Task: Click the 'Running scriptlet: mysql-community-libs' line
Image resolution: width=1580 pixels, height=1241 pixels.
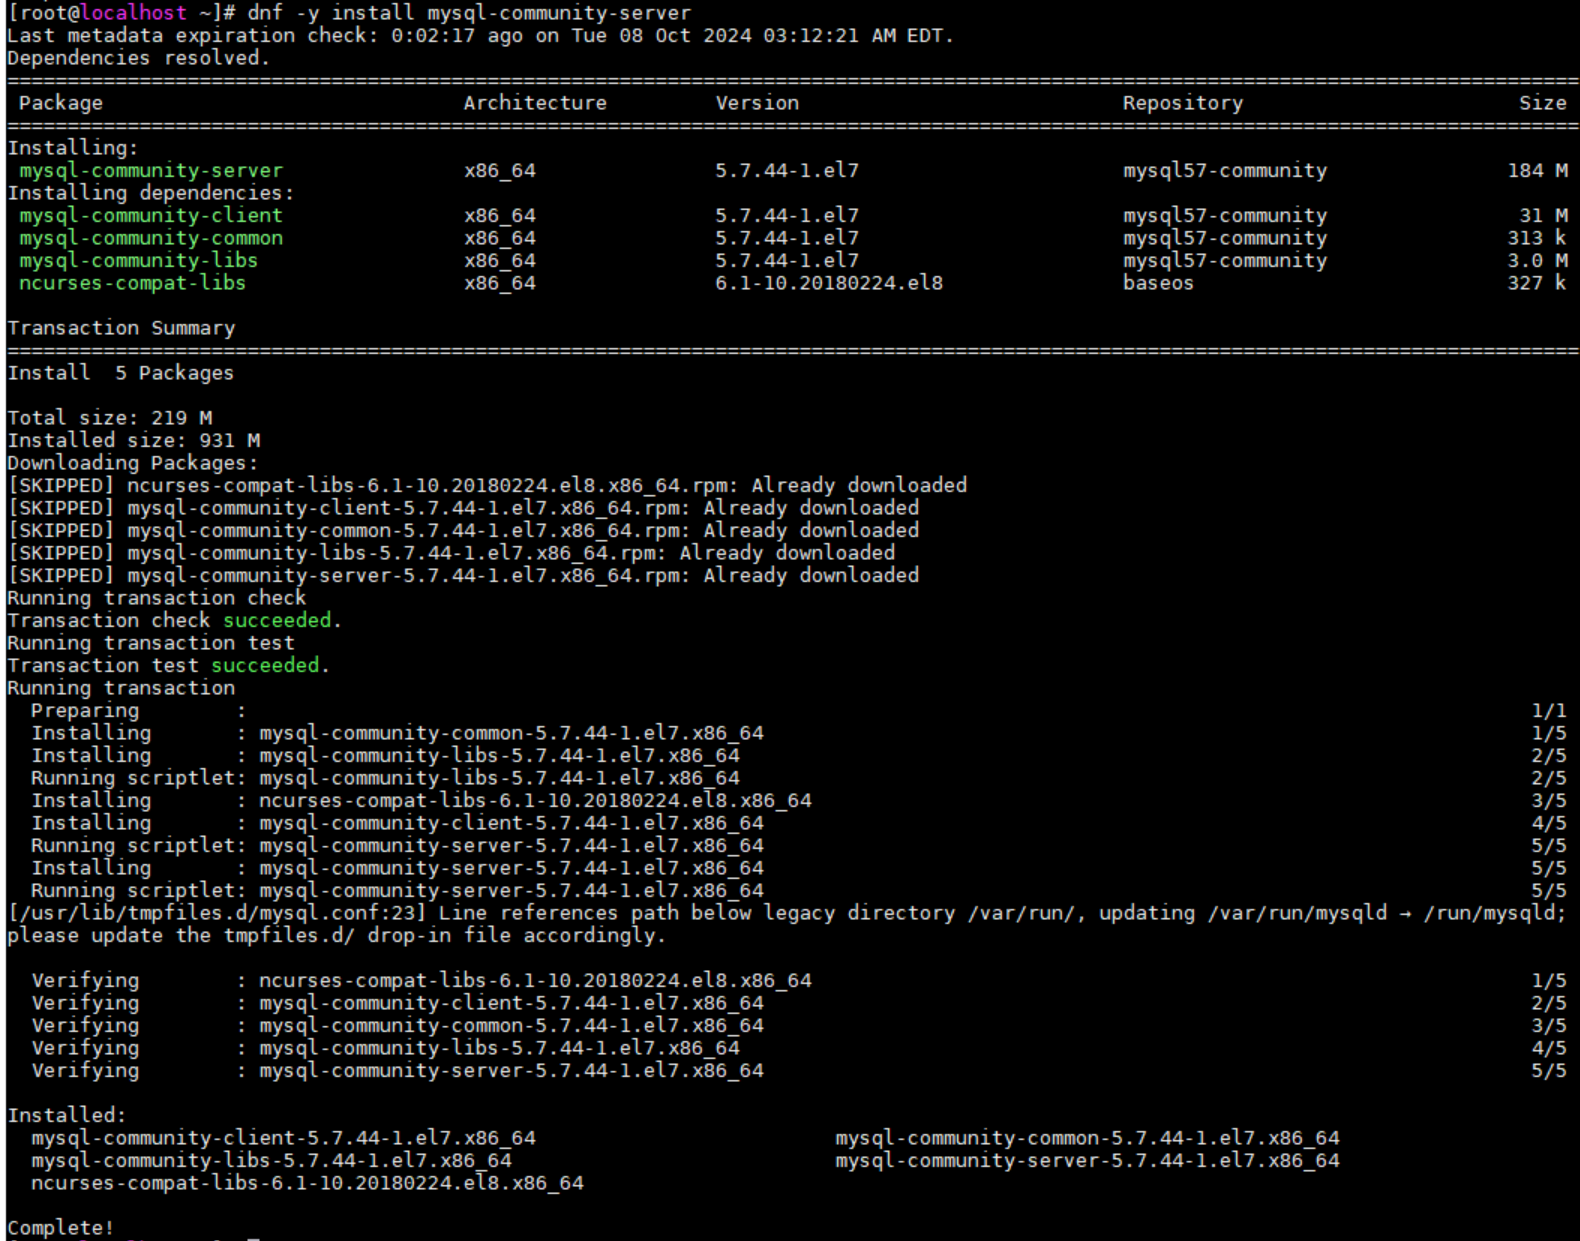Action: 798,778
